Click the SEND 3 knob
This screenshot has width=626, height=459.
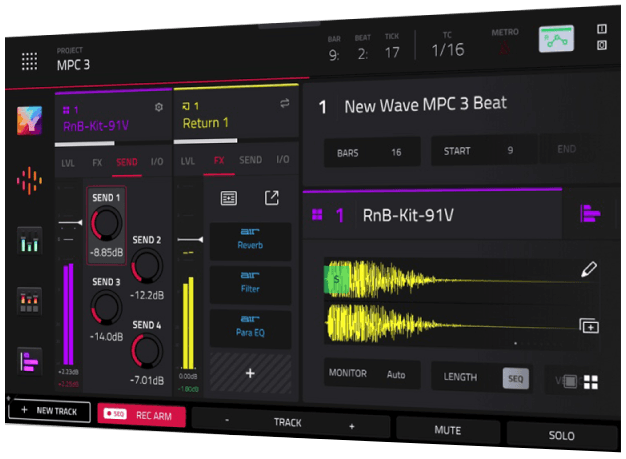[x=106, y=308]
